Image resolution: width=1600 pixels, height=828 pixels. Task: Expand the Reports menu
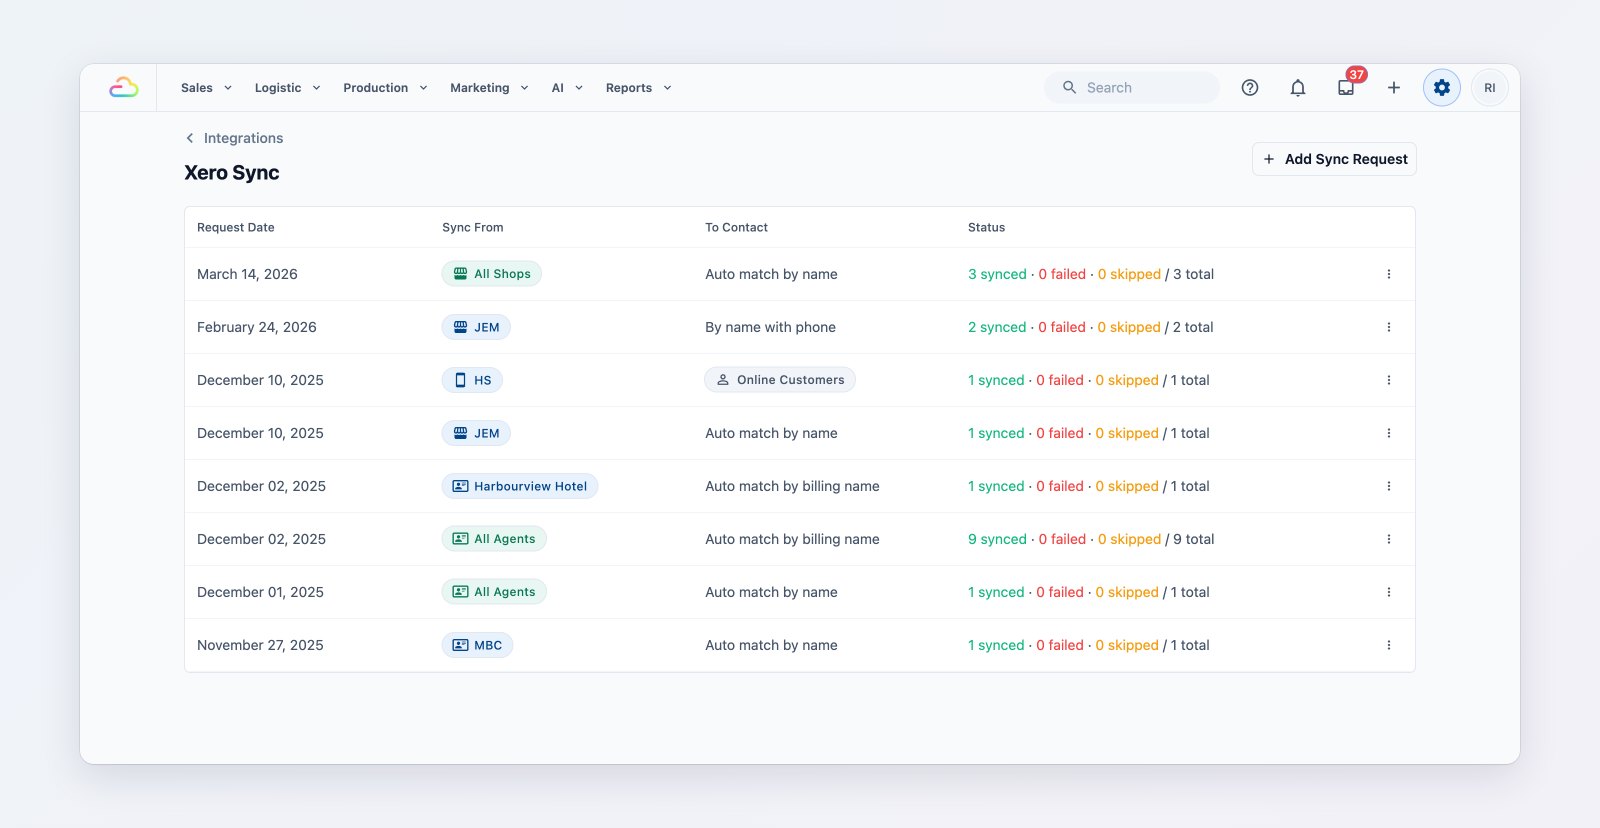[x=639, y=88]
